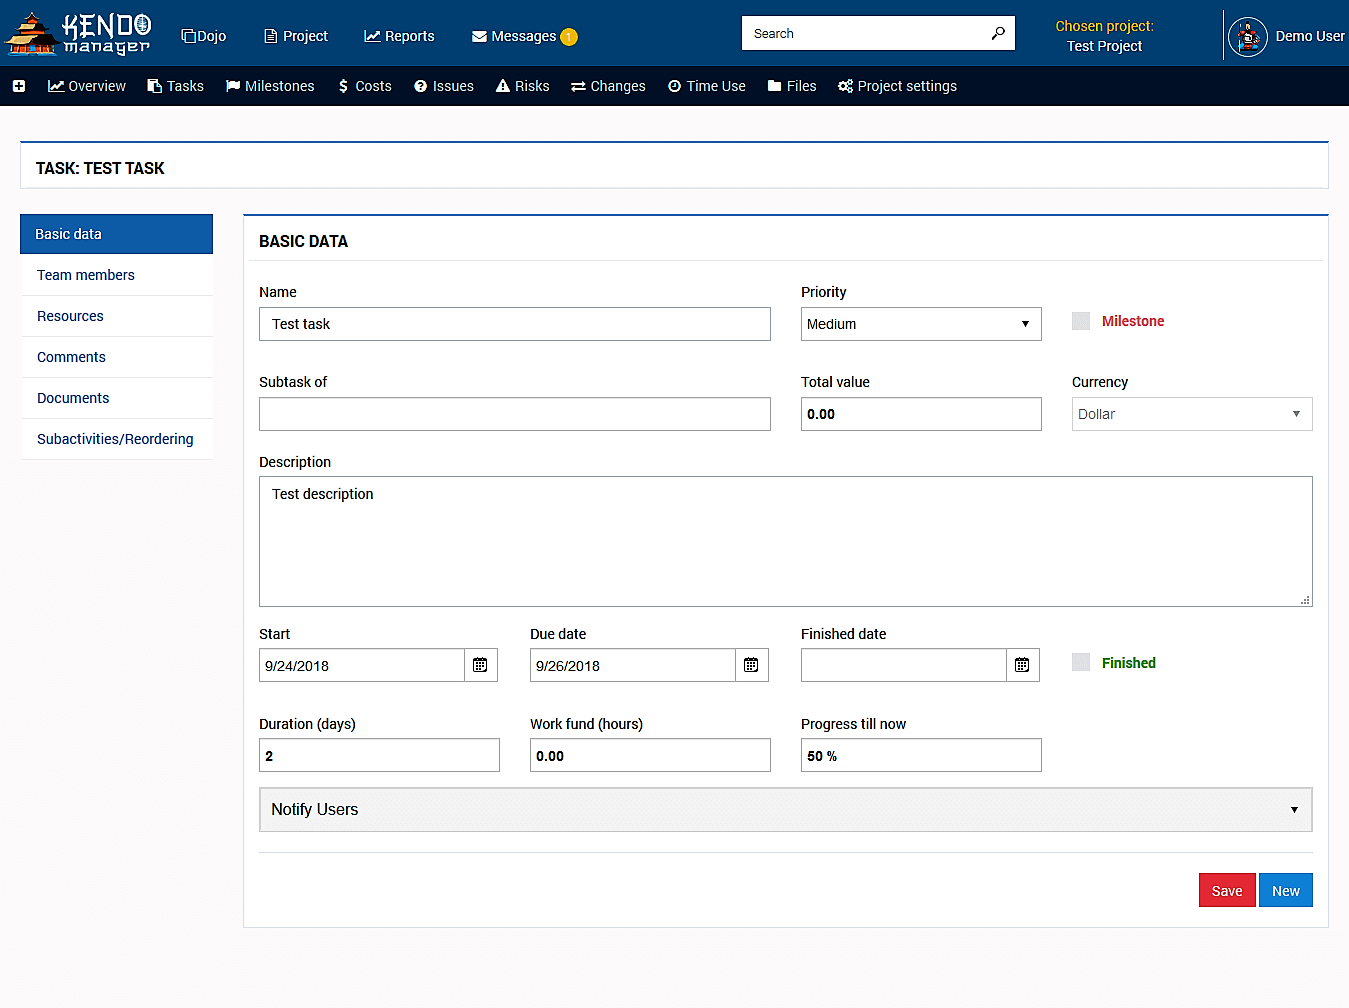
Task: Open the Risks section
Action: (523, 86)
